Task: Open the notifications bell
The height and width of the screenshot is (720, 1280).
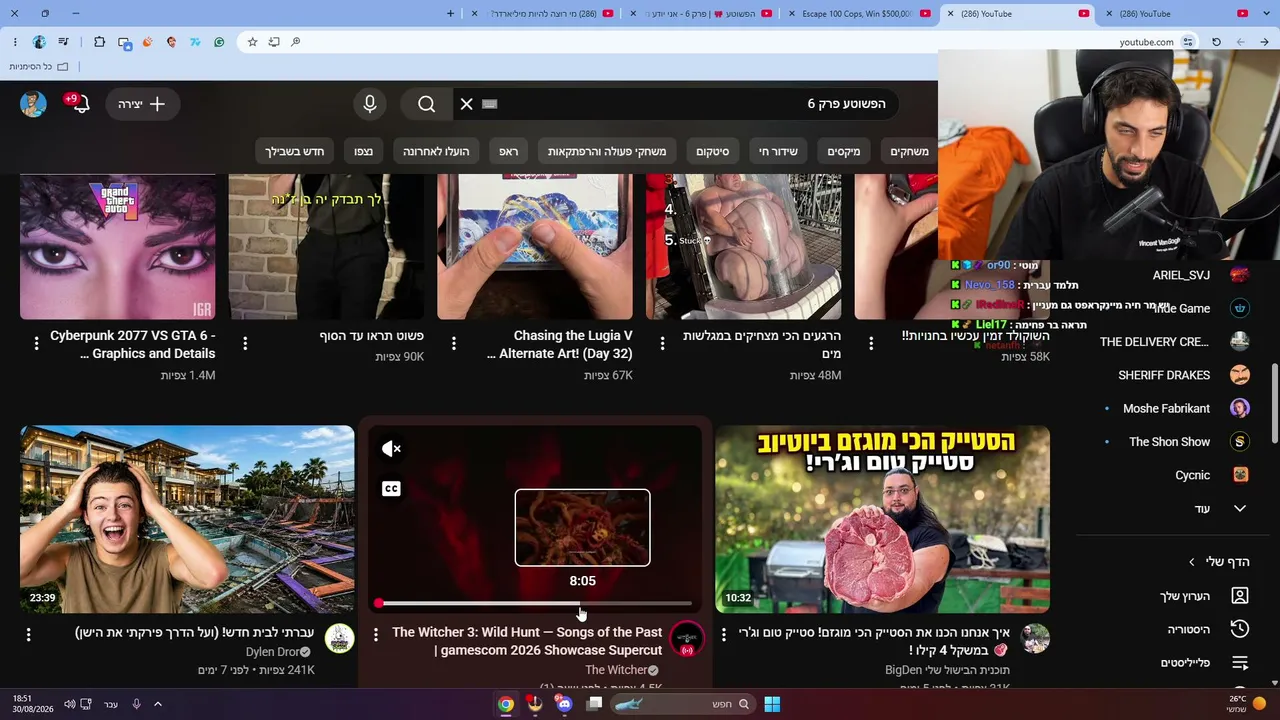Action: [80, 104]
